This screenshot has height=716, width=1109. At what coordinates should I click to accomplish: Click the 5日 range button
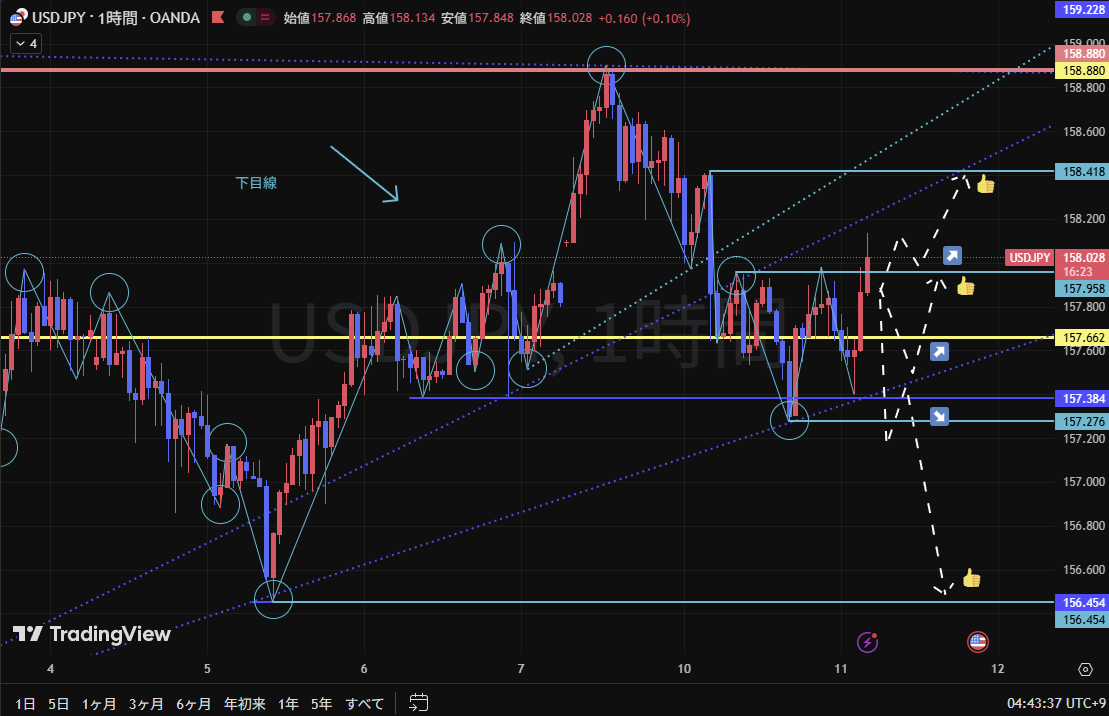59,703
